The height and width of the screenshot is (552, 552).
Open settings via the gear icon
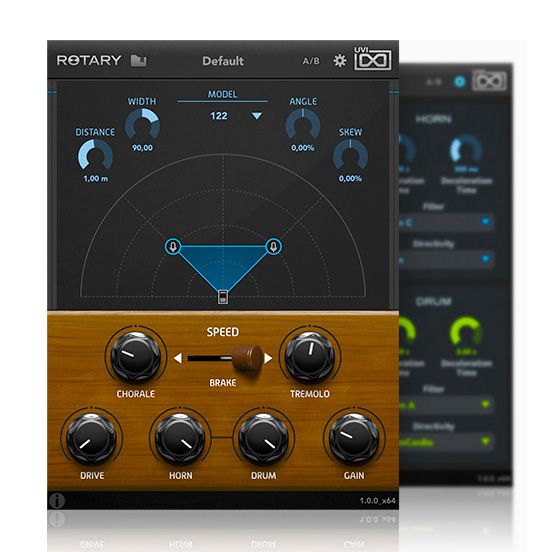(340, 61)
